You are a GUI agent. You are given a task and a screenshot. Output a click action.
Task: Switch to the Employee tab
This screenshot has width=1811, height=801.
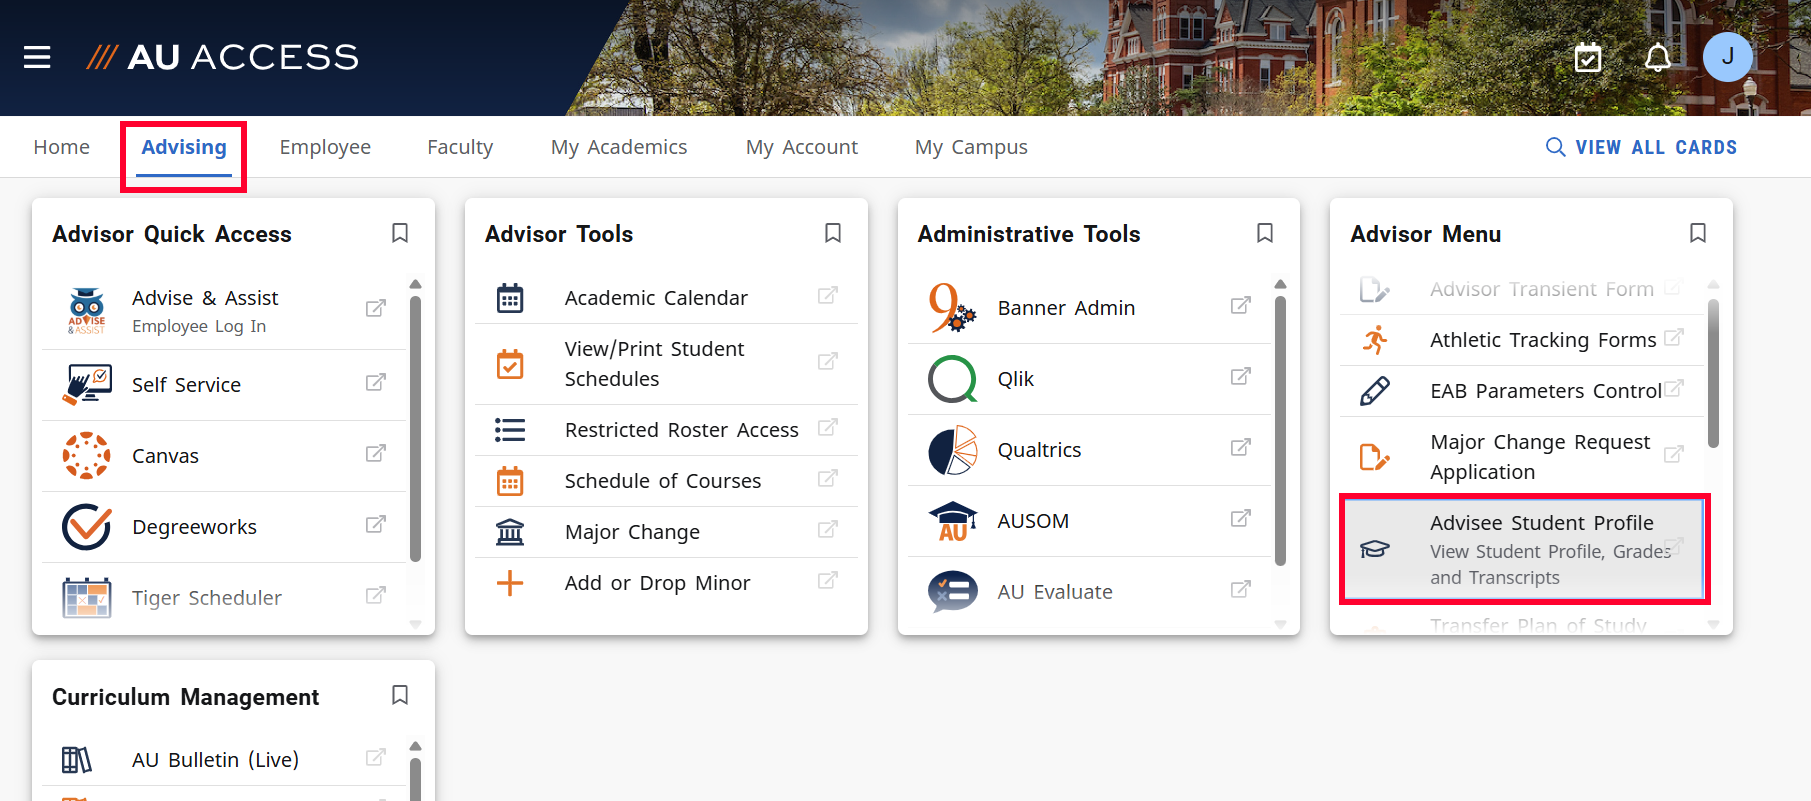coord(325,147)
